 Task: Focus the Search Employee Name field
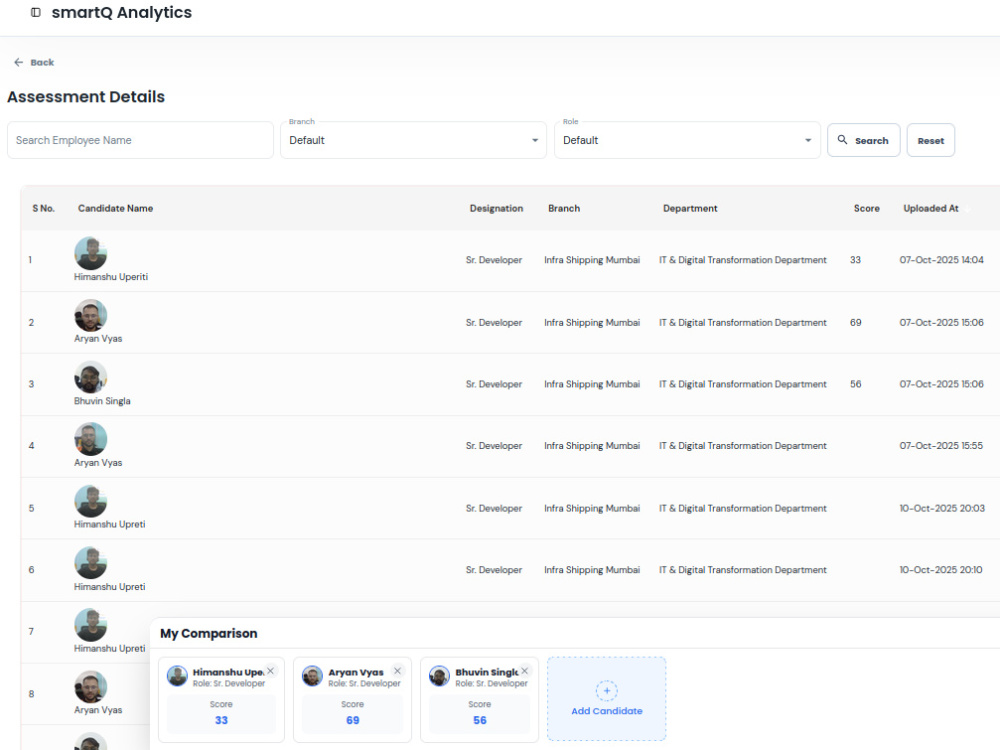(x=140, y=140)
